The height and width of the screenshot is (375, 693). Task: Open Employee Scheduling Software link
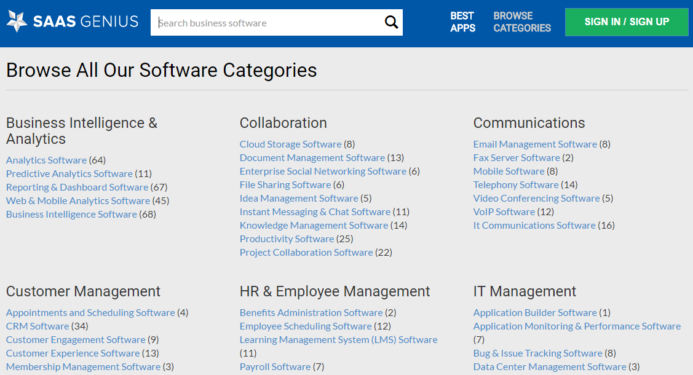pyautogui.click(x=306, y=326)
